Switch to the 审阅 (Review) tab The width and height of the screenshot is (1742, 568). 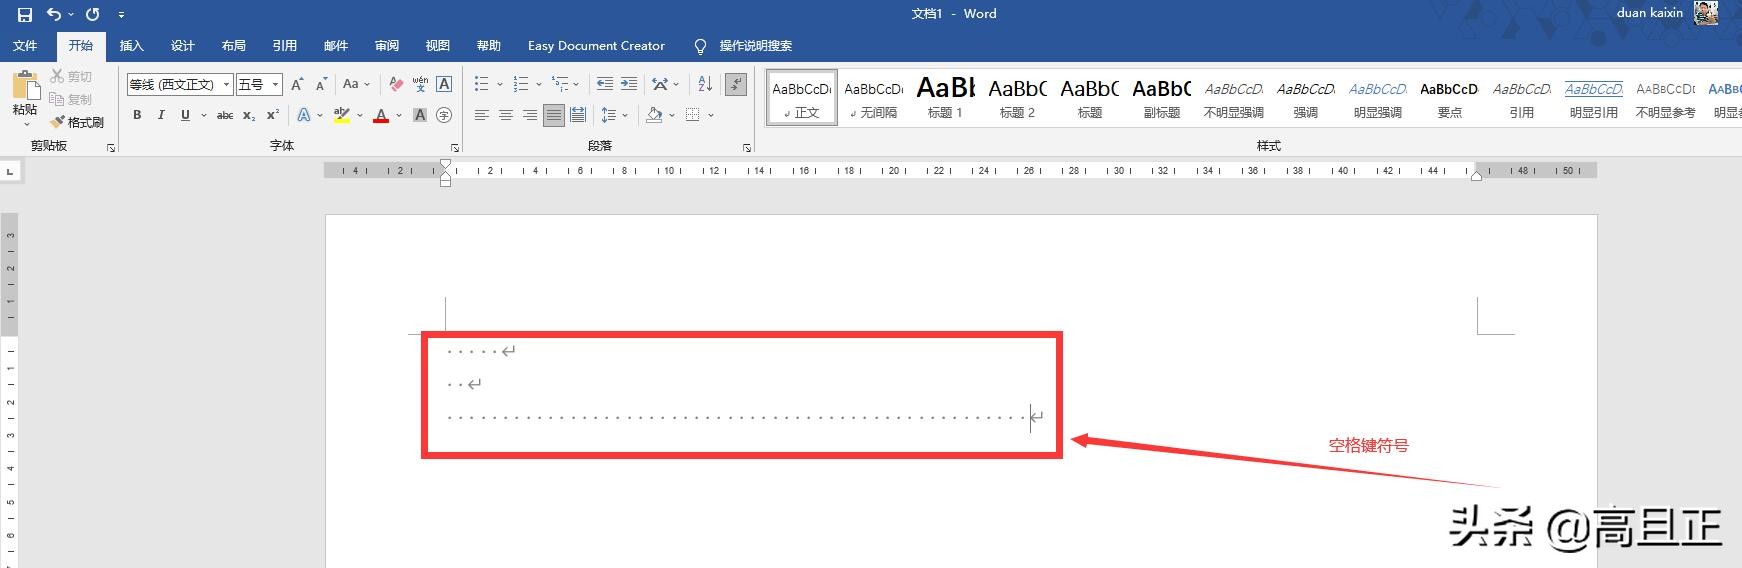[x=387, y=45]
